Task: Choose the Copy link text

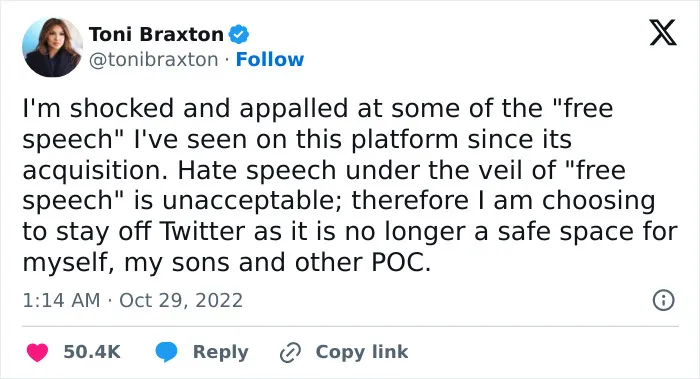Action: click(362, 352)
